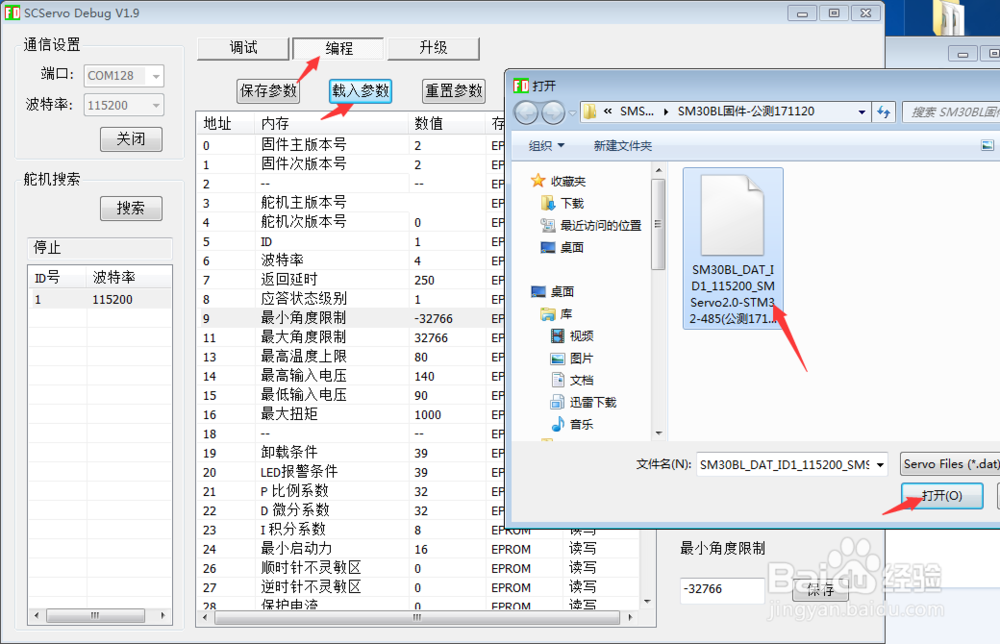
Task: Open Servo Files (*.dat) file type dropdown
Action: click(x=950, y=464)
